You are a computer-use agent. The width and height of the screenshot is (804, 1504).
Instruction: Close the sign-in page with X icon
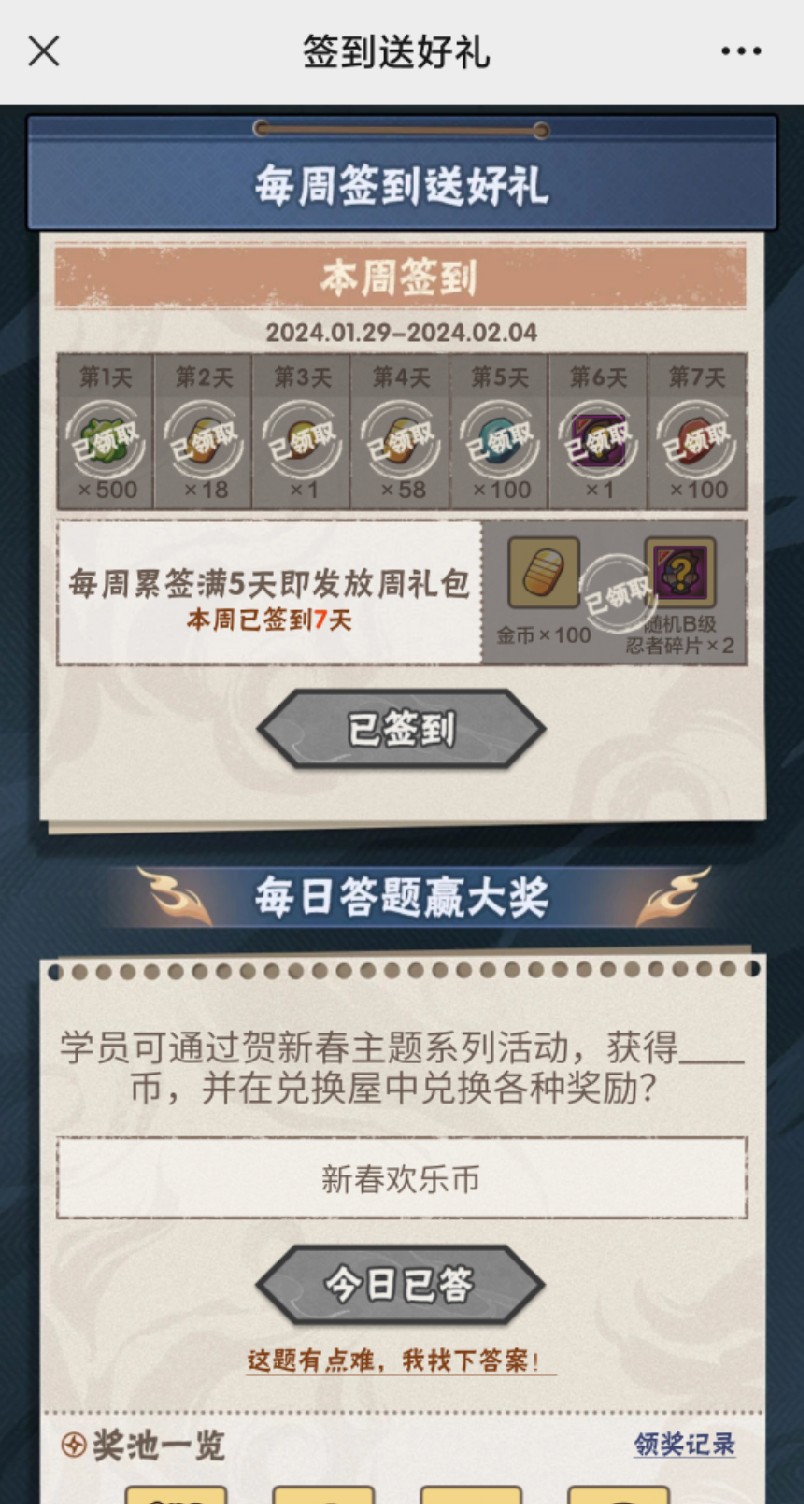pos(44,51)
